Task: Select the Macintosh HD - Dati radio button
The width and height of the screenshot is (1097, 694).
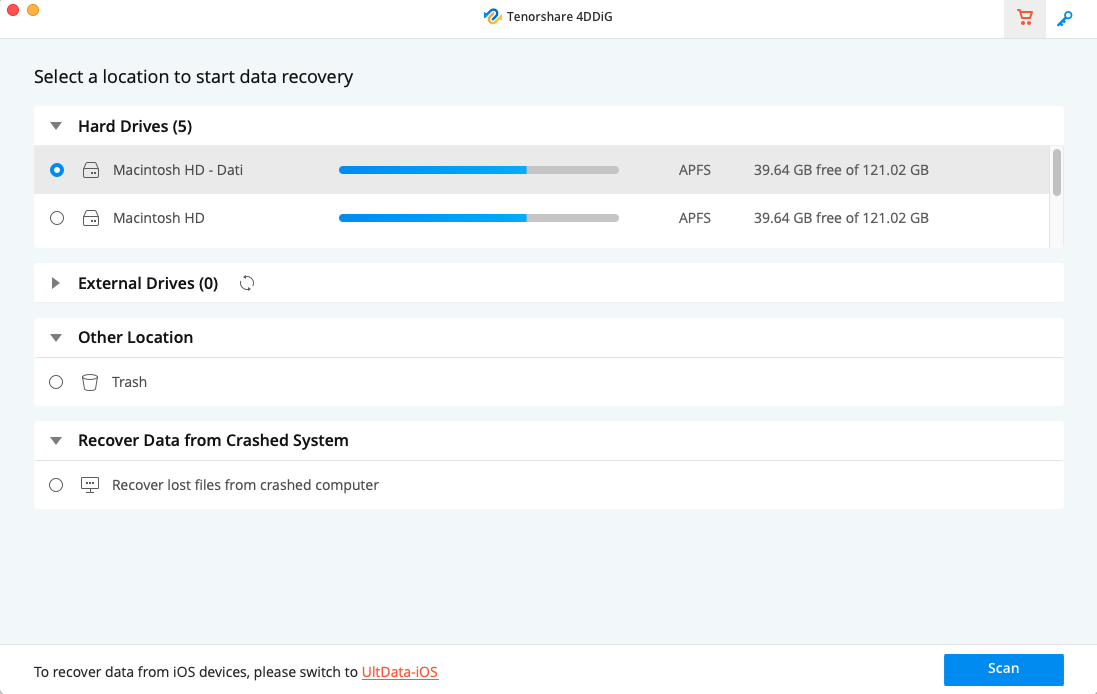Action: pos(57,170)
